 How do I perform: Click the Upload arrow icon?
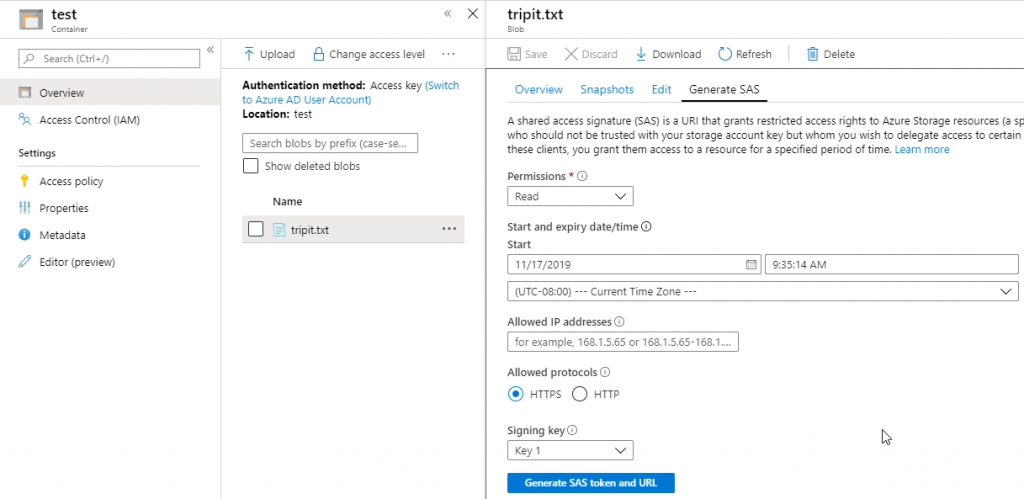coord(248,54)
